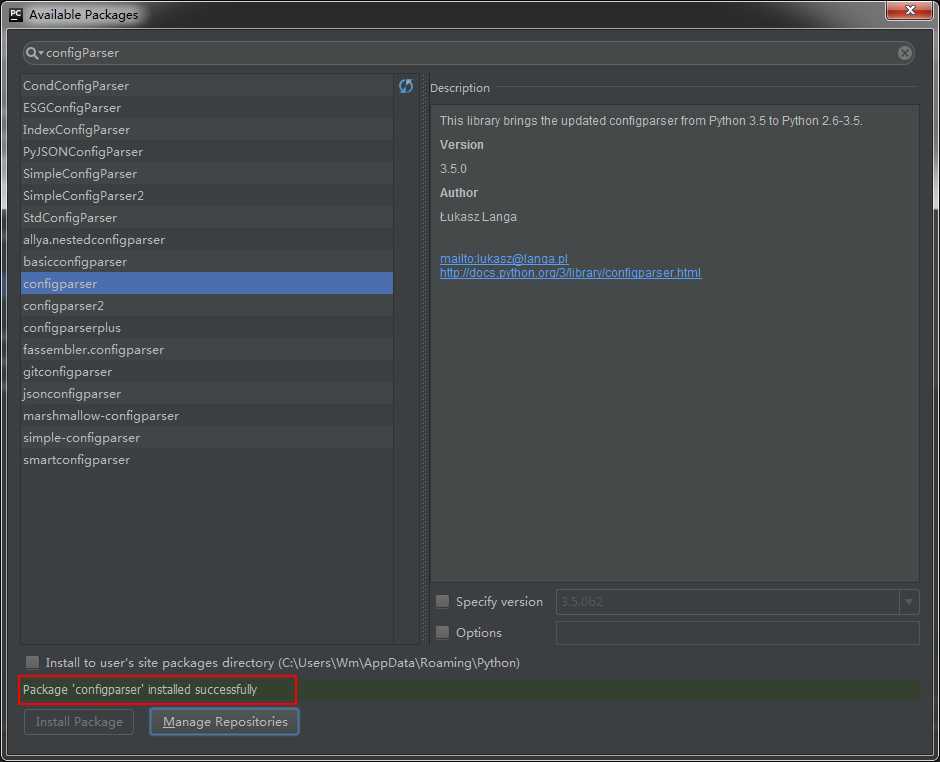This screenshot has width=940, height=762.
Task: Click the Install Package button
Action: pos(79,722)
